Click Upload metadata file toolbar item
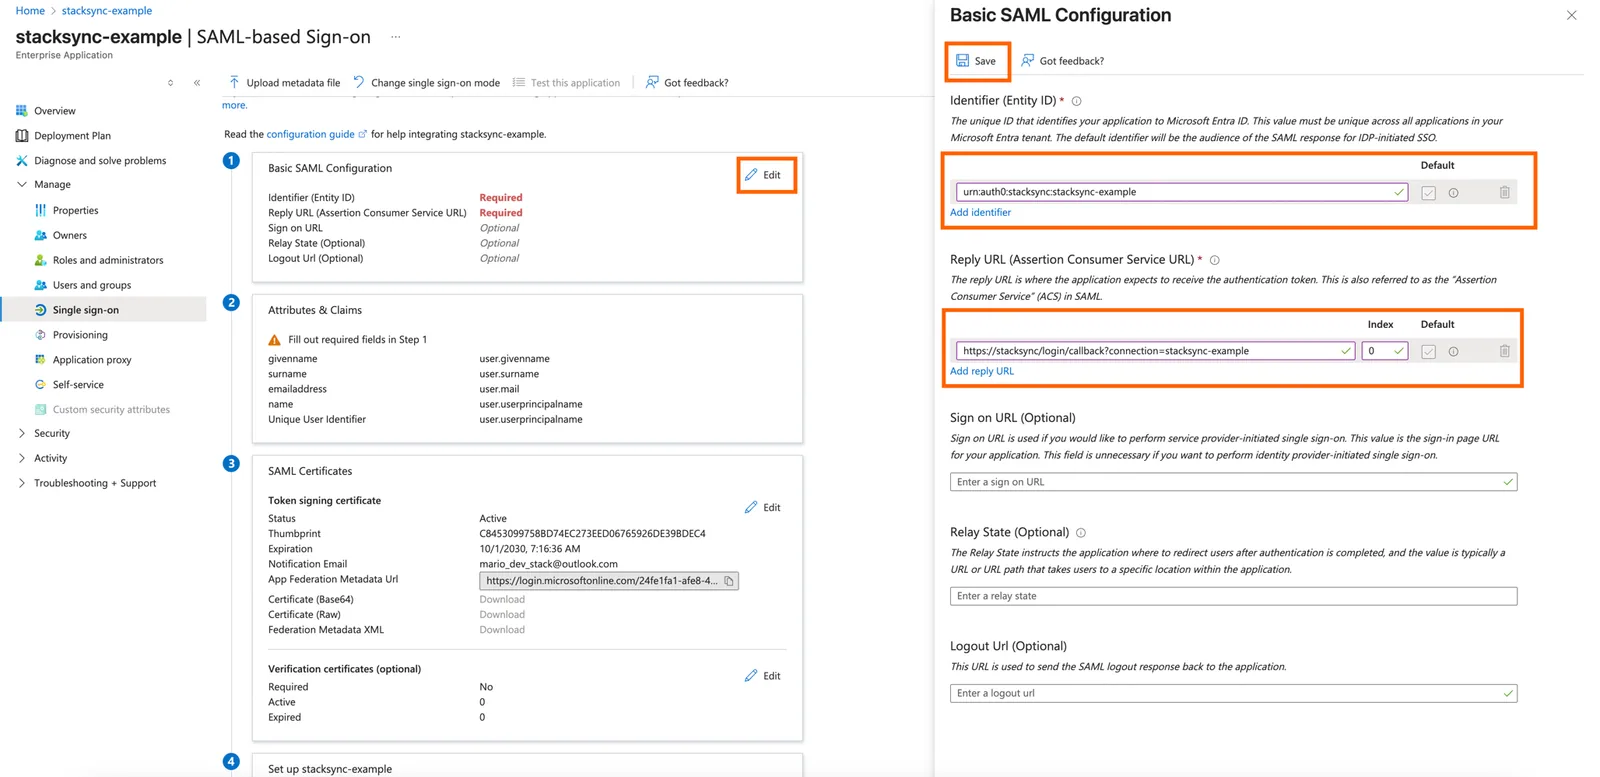The height and width of the screenshot is (777, 1600). pyautogui.click(x=284, y=83)
